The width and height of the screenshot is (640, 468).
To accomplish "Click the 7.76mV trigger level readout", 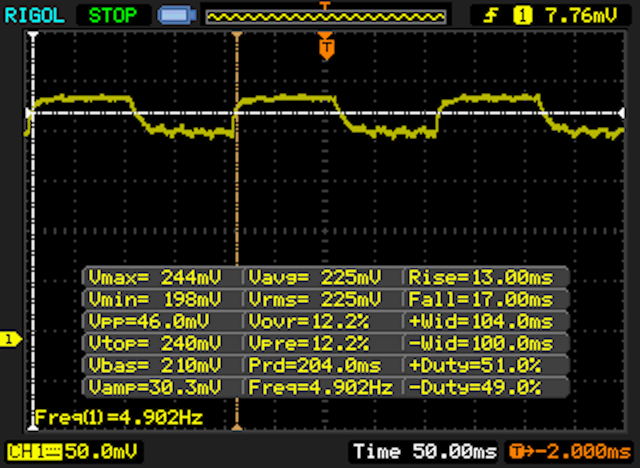I will pyautogui.click(x=581, y=16).
